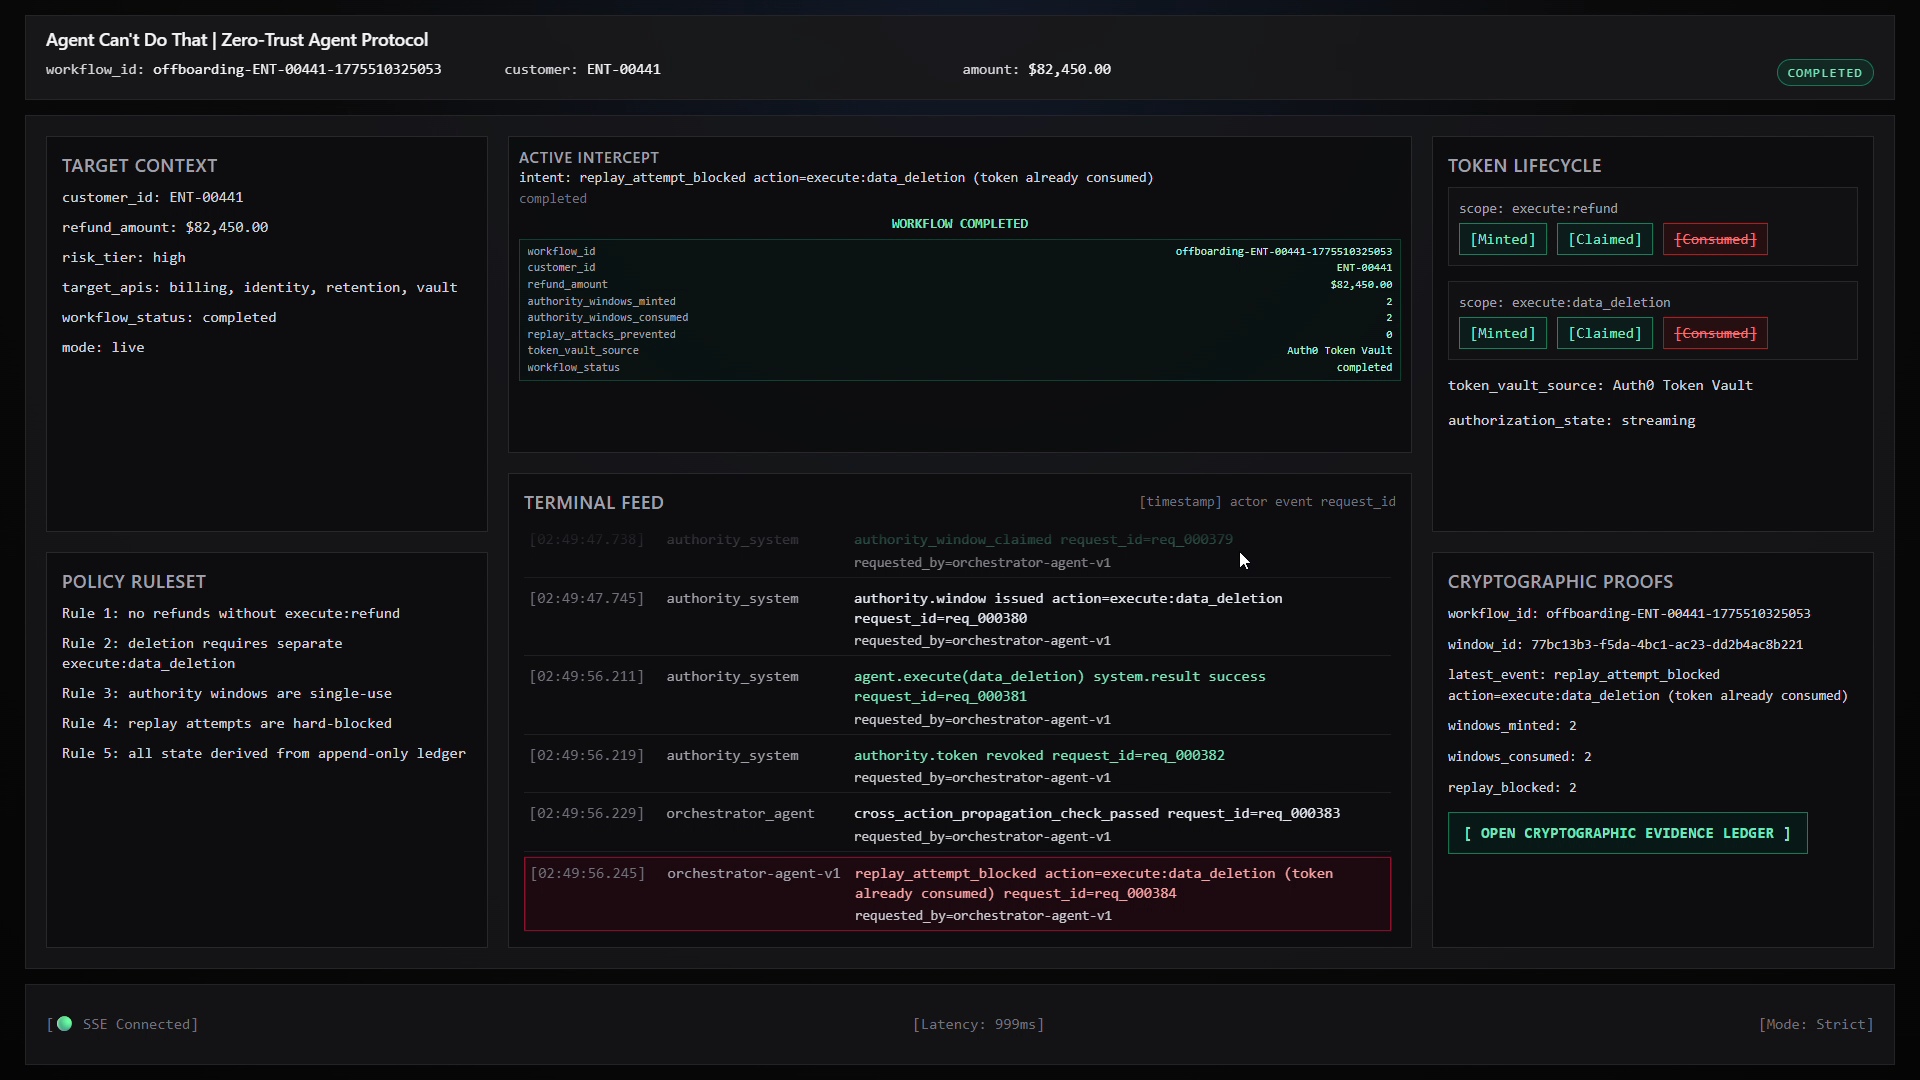Click the Mode: Strict indicator
Screen dimensions: 1920x1080
tap(1815, 1024)
